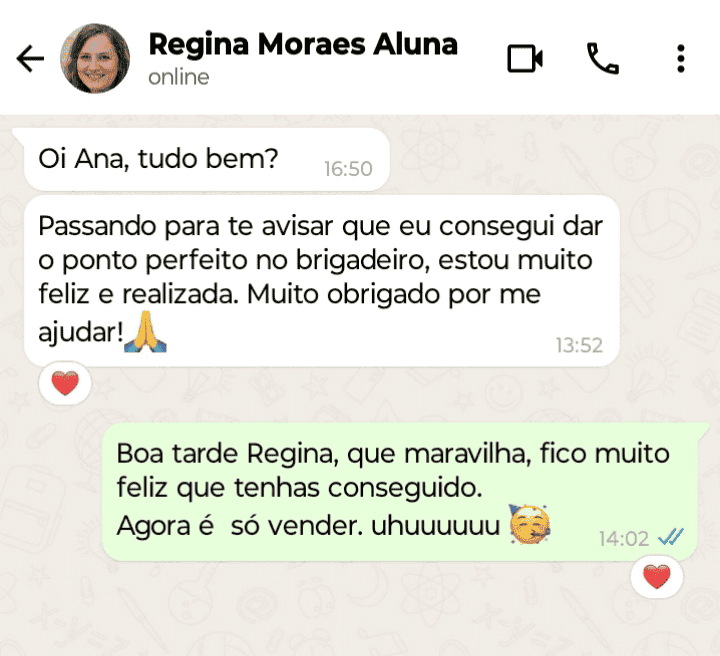Open contact info via Regina Moraes Aluna name

(303, 45)
